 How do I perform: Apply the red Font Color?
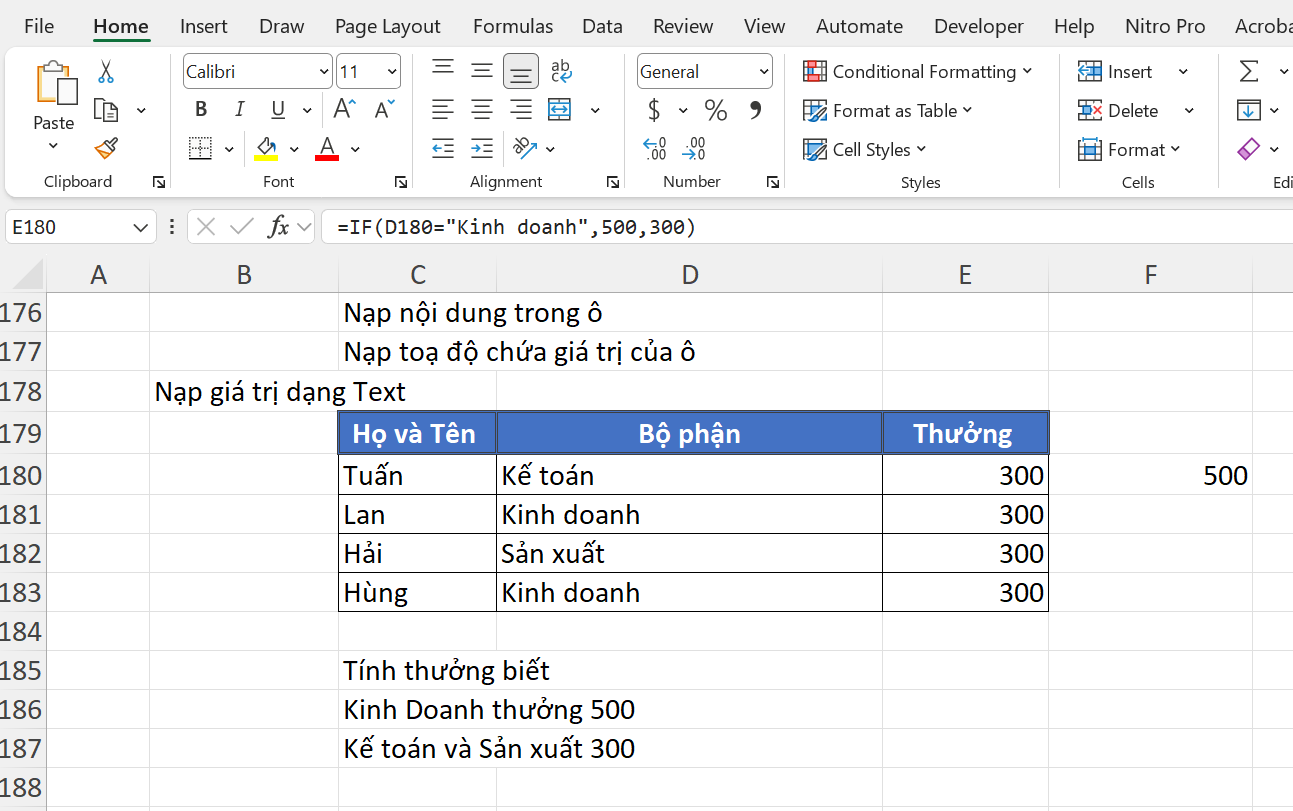tap(327, 149)
